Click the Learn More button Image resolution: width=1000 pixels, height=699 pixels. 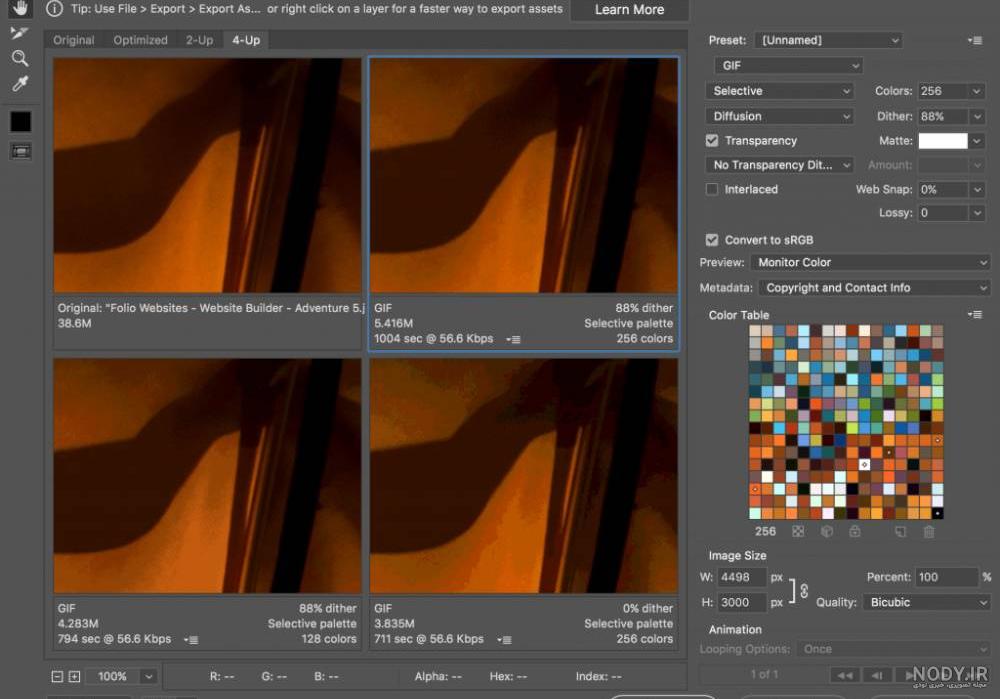[x=629, y=10]
